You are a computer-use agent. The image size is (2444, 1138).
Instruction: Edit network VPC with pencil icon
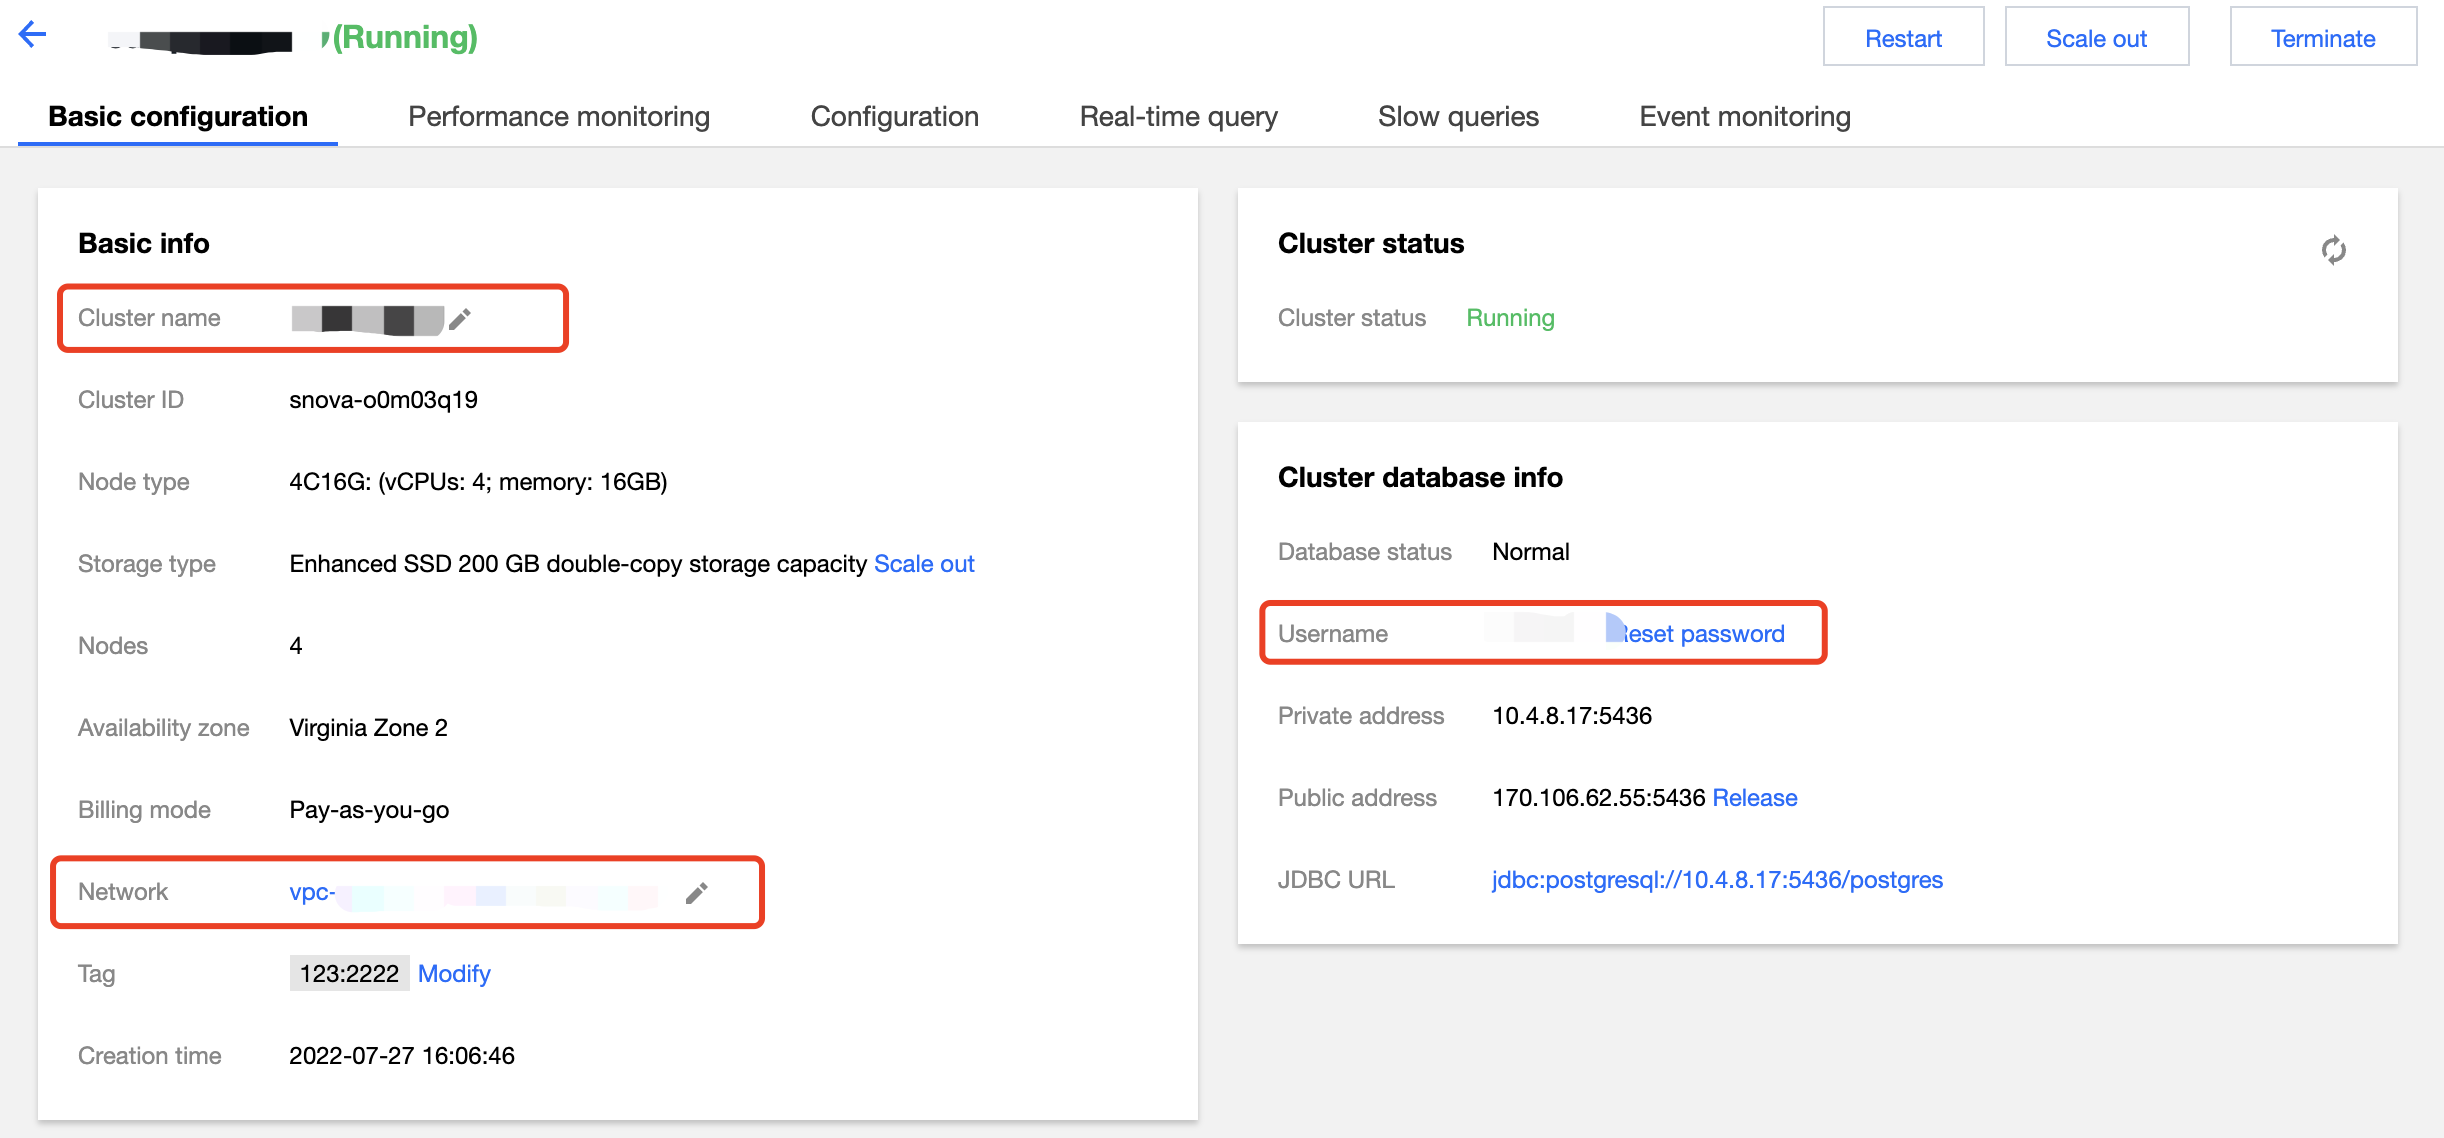pyautogui.click(x=697, y=893)
